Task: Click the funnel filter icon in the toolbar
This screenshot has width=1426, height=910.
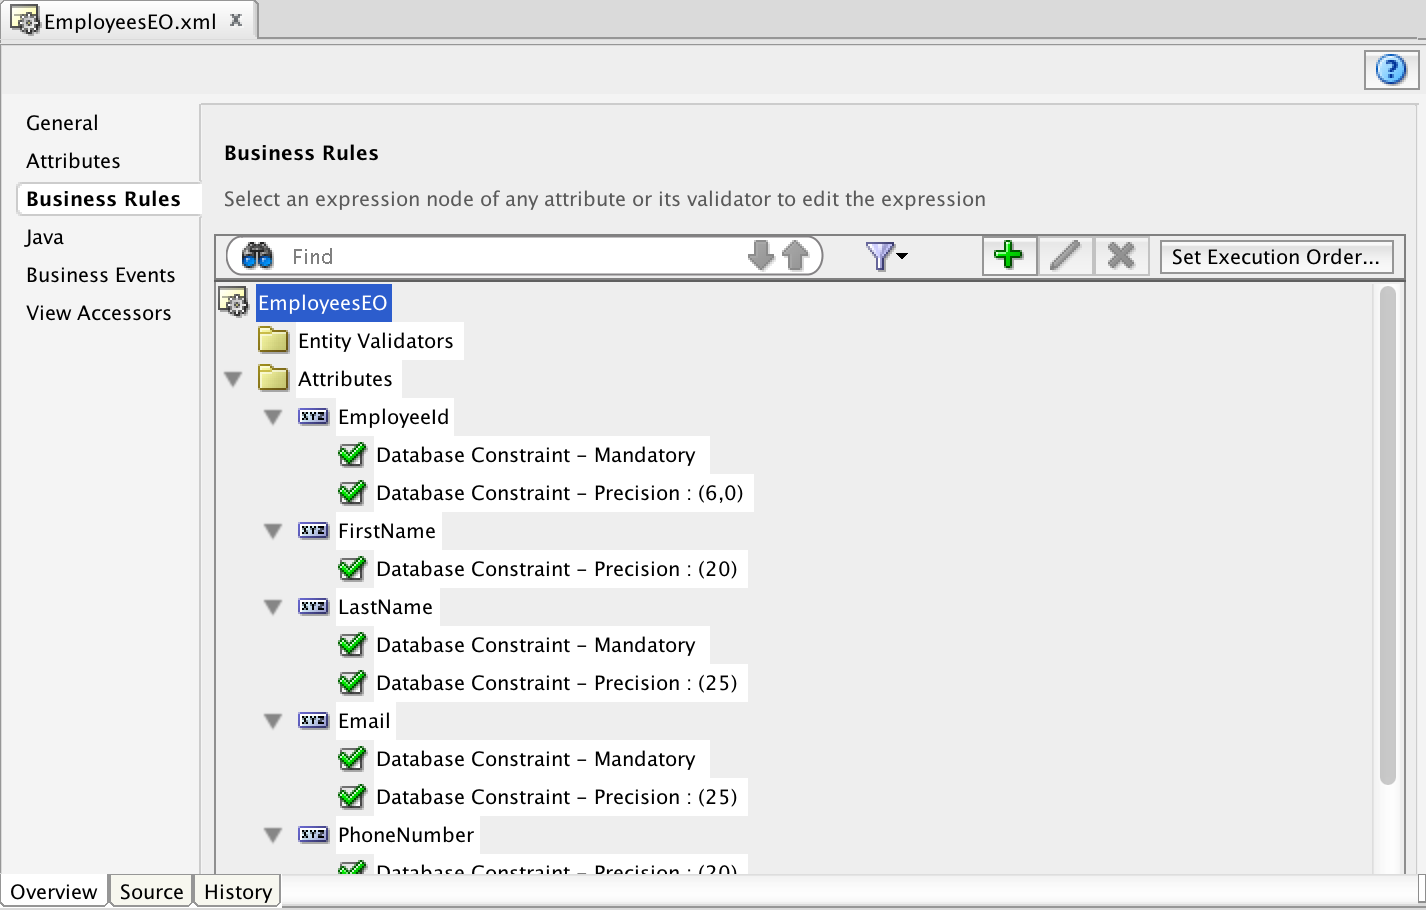Action: [x=879, y=256]
